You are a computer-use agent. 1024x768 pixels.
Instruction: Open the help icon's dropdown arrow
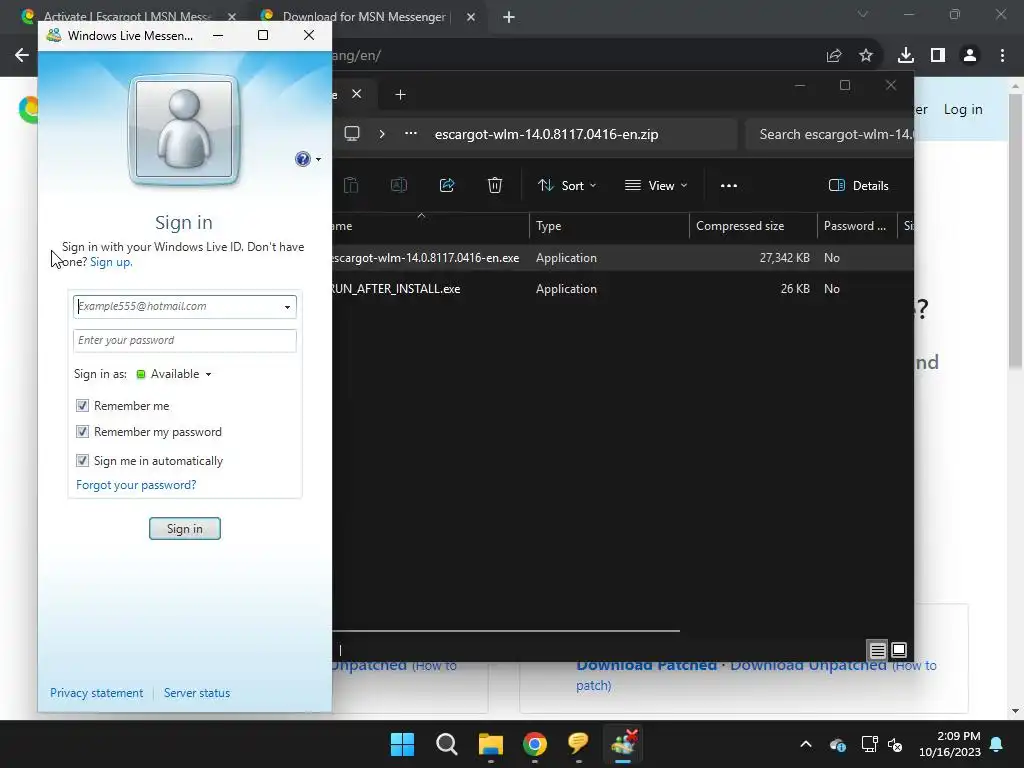tap(318, 159)
